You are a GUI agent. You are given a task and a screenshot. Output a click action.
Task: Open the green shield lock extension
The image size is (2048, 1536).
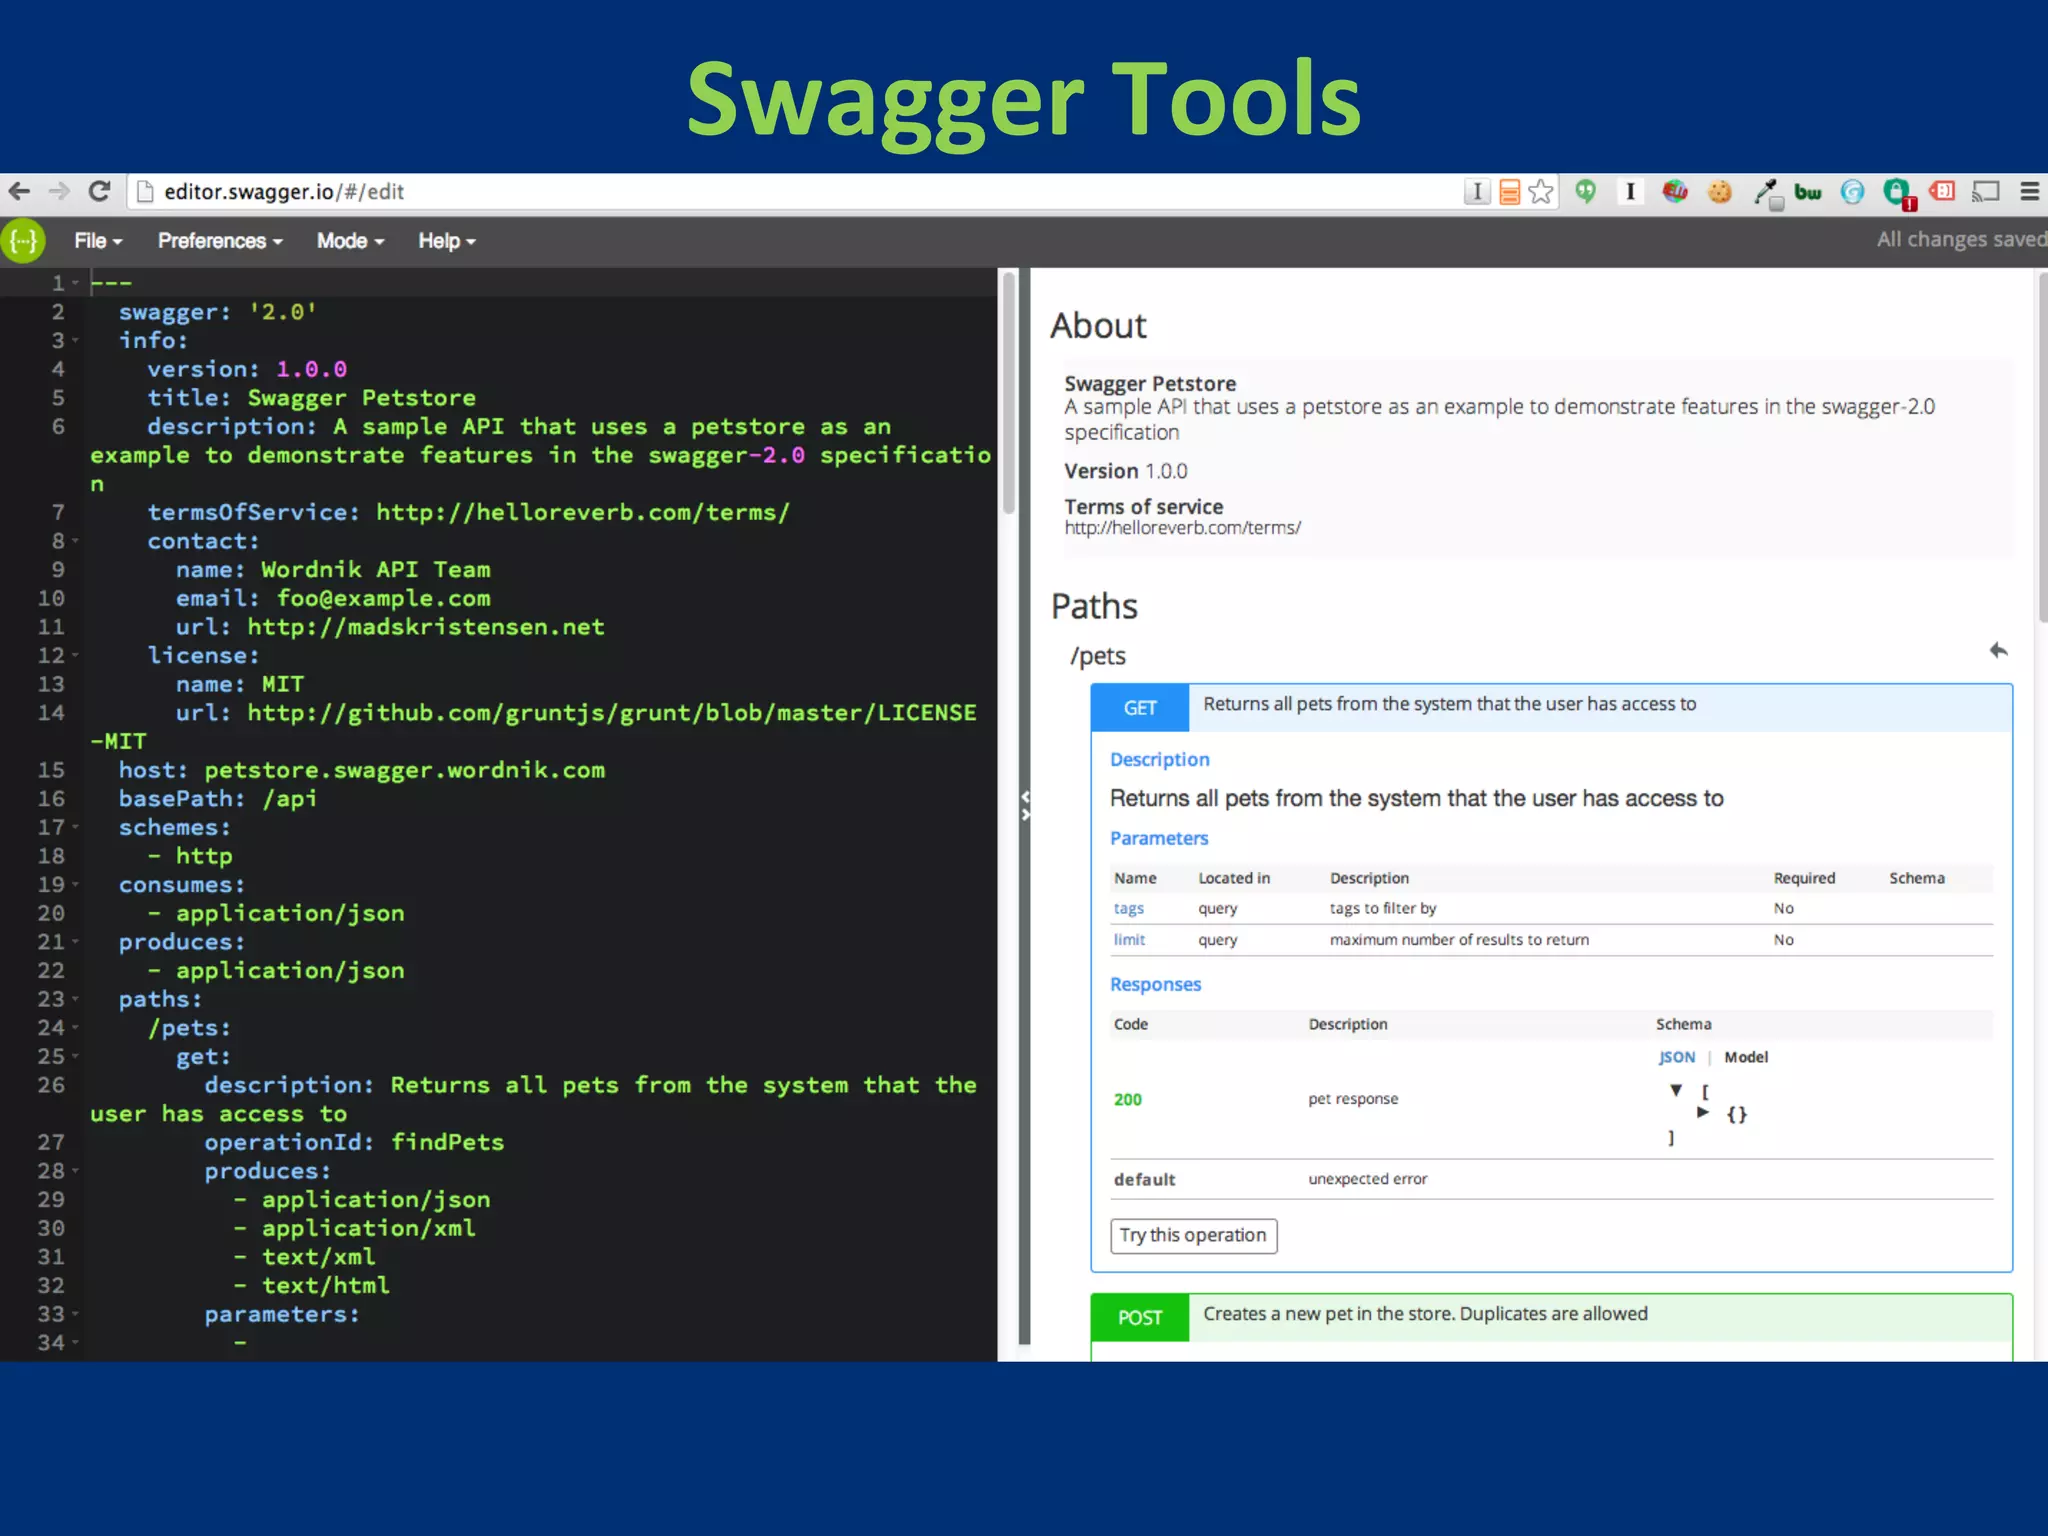point(1898,193)
